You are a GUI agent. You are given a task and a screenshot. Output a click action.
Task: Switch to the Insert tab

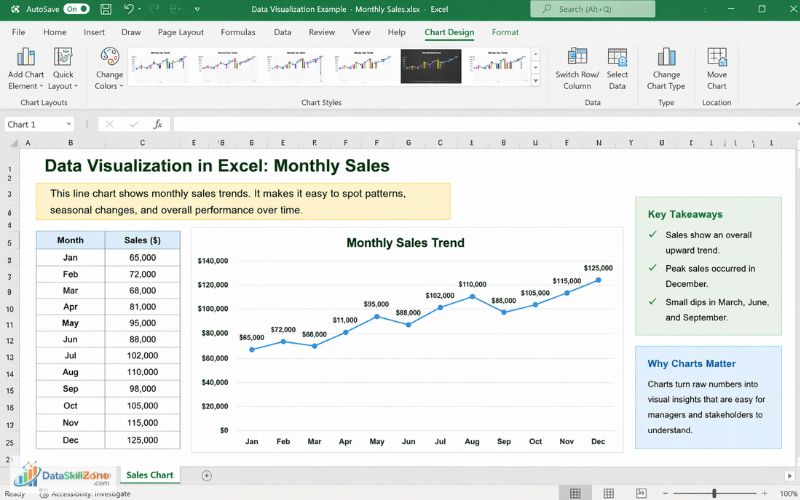94,32
